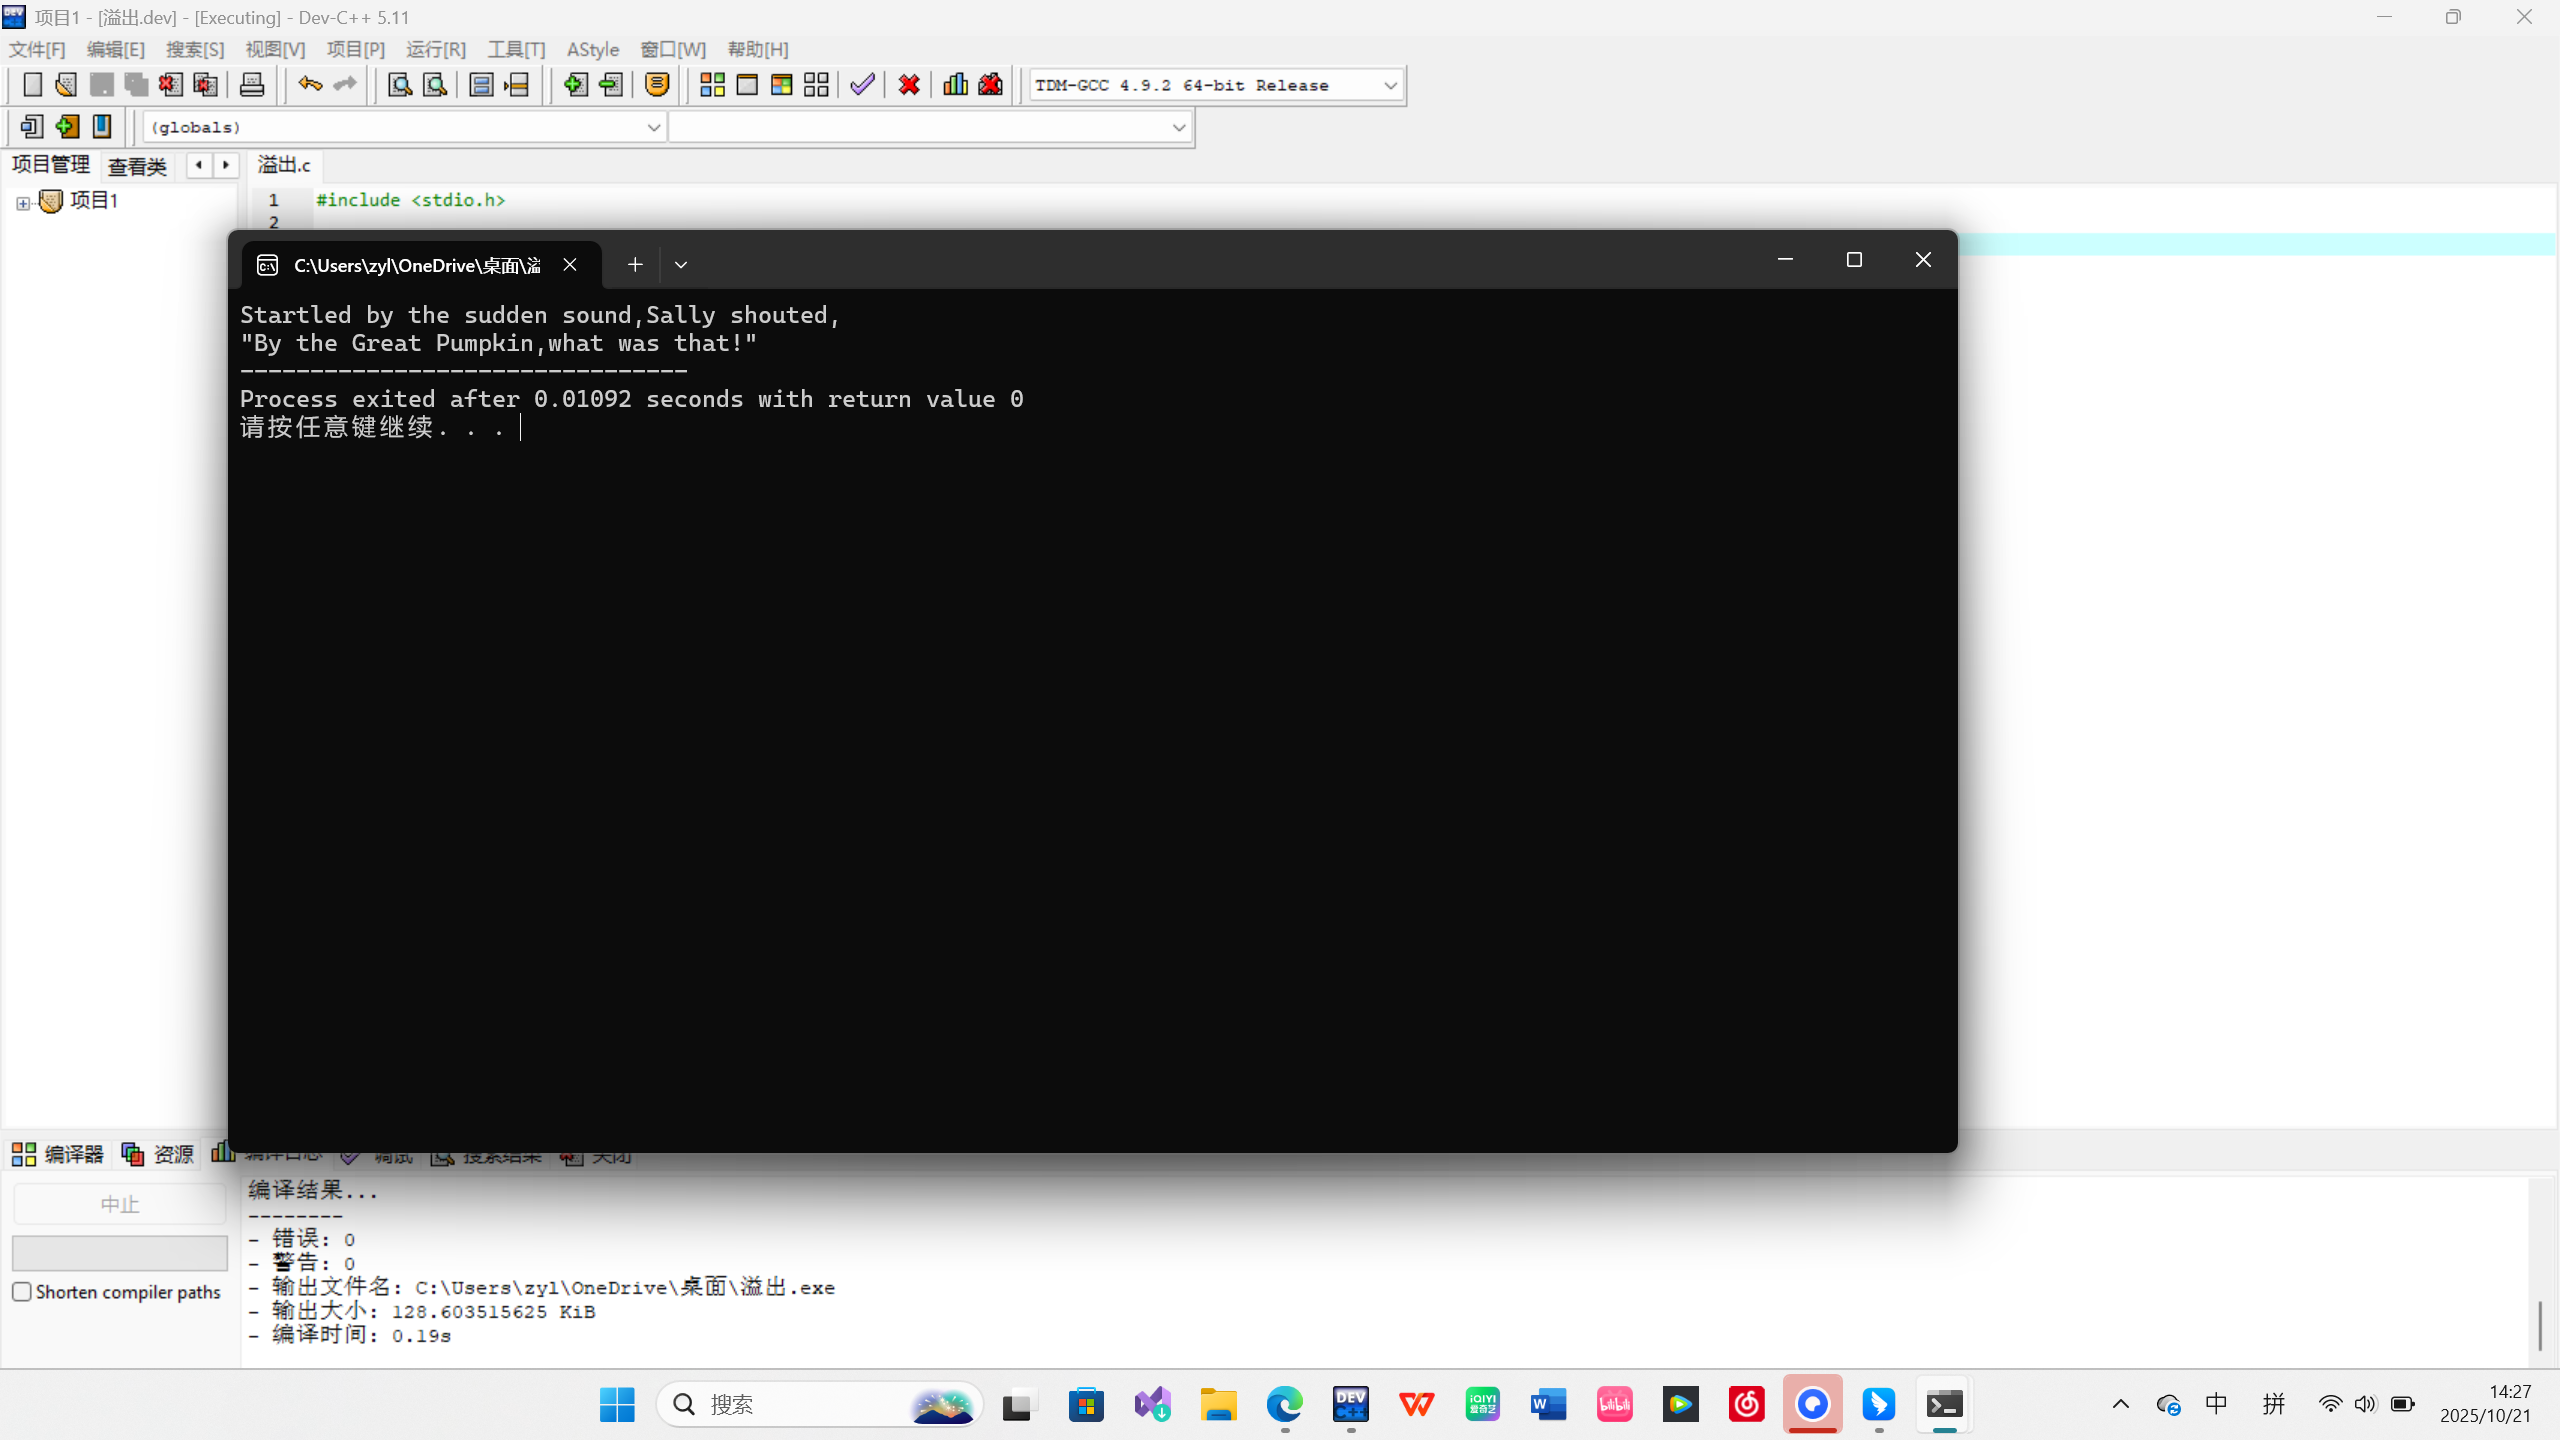
Task: Open the 资源 resources bottom tab
Action: coord(158,1155)
